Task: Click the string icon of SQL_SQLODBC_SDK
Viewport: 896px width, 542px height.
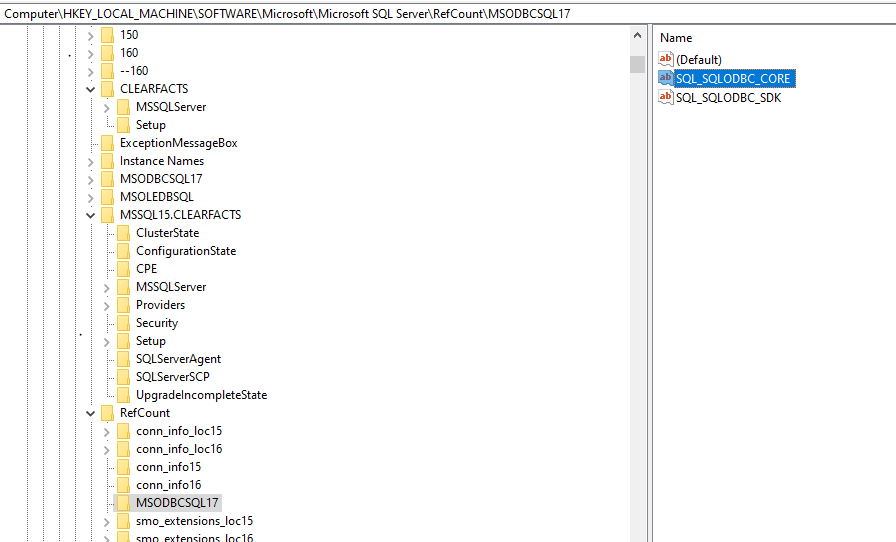Action: [666, 97]
